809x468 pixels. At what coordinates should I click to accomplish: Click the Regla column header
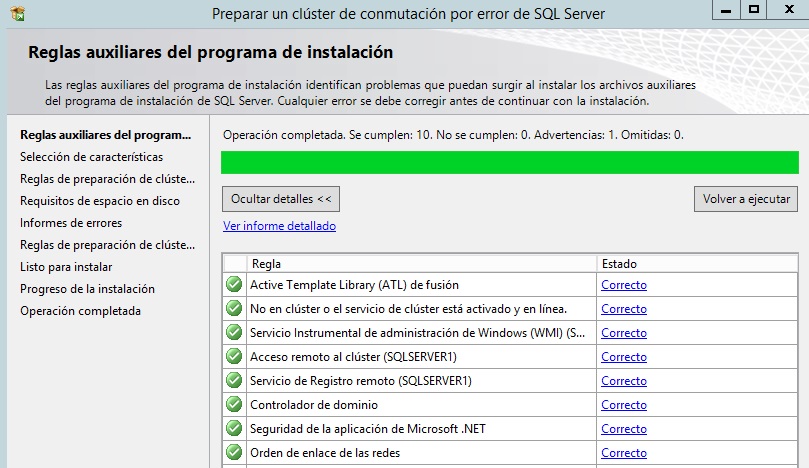tap(422, 264)
